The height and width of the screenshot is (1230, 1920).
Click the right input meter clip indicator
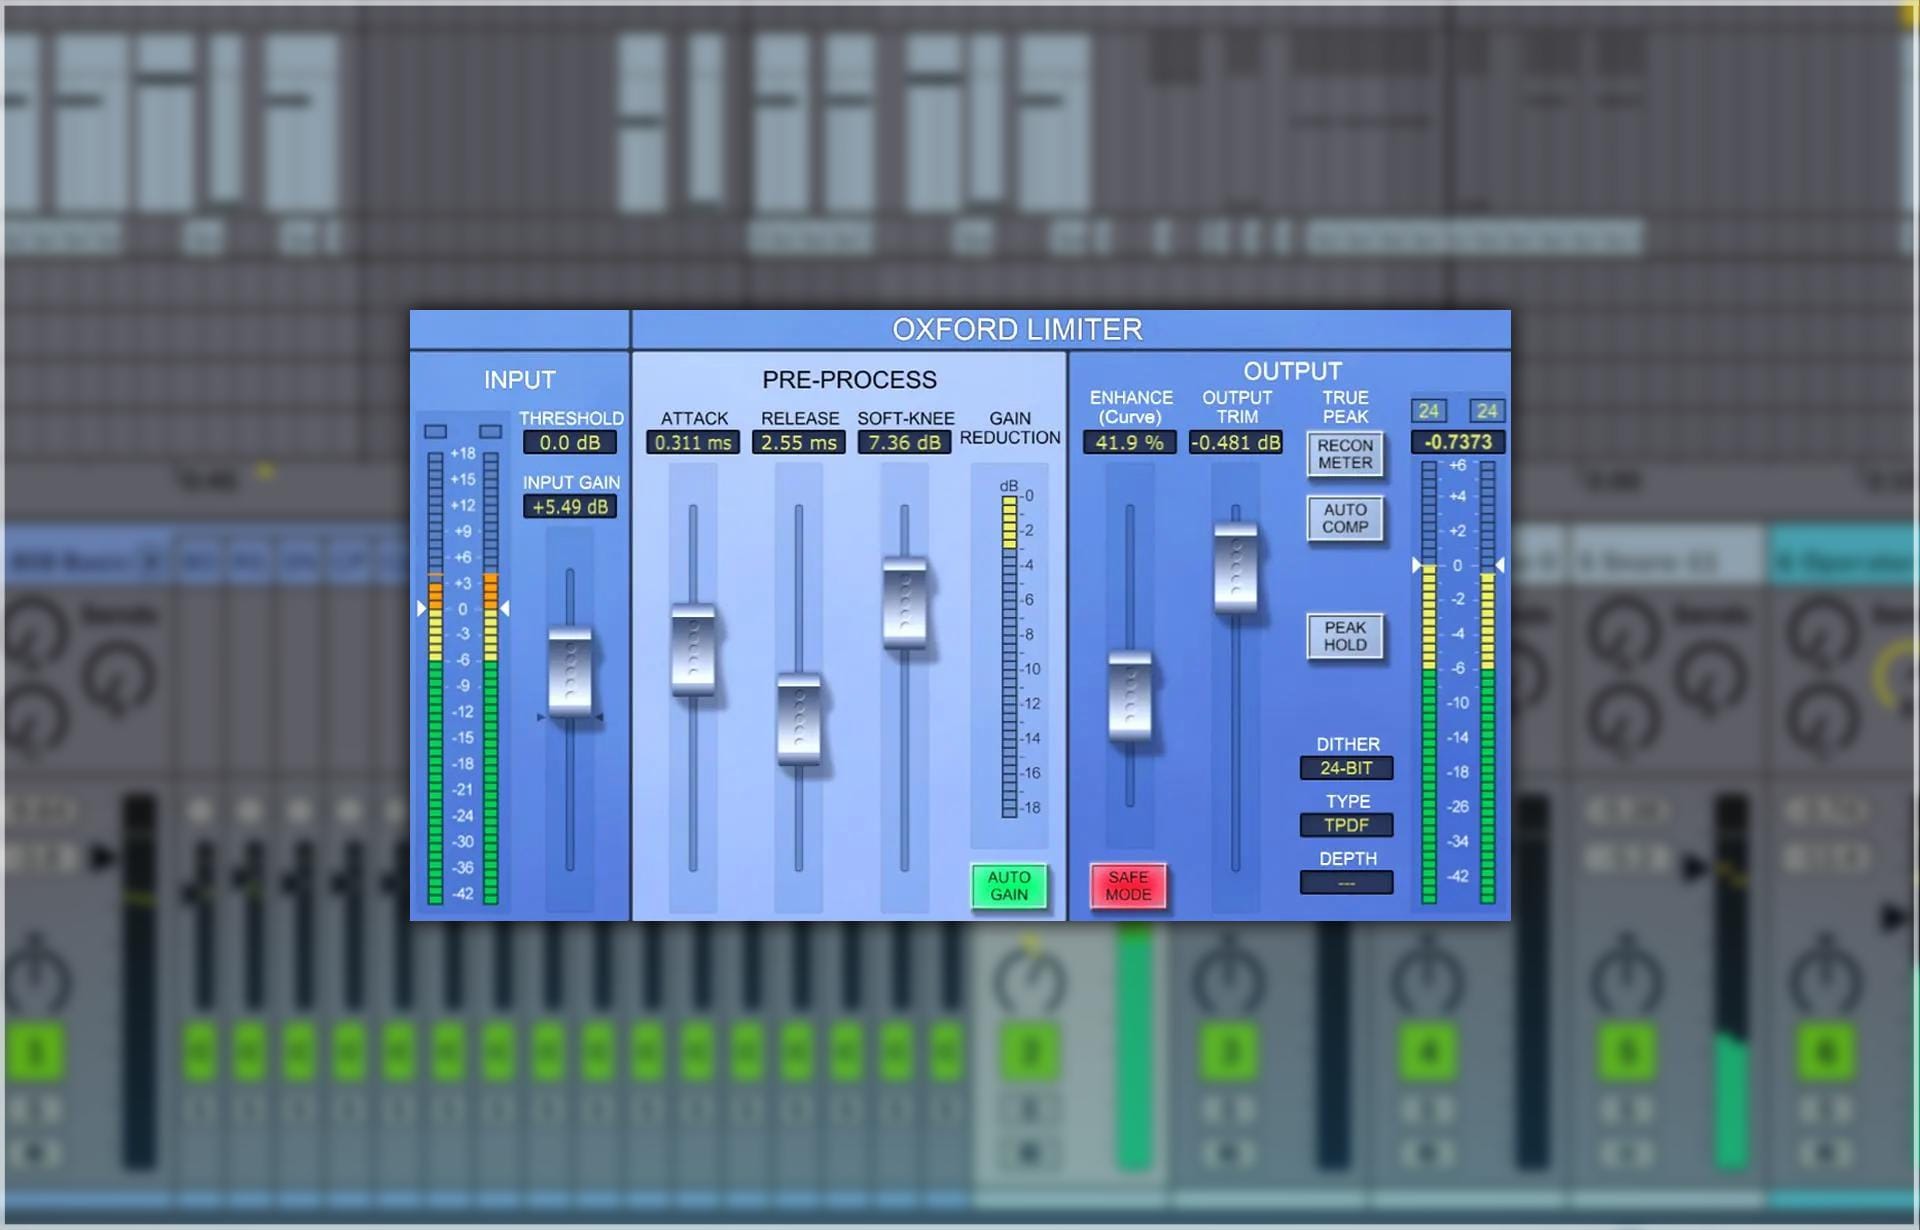point(490,431)
